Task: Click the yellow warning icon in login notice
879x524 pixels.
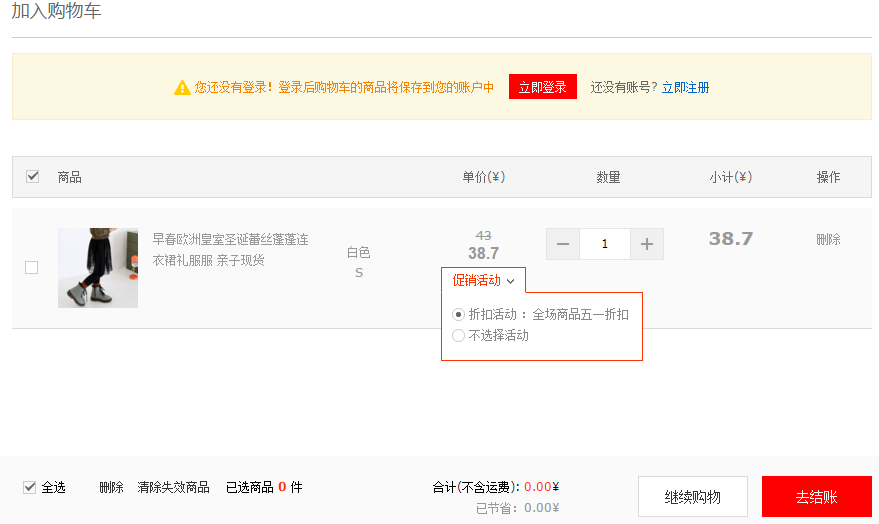Action: [x=182, y=88]
